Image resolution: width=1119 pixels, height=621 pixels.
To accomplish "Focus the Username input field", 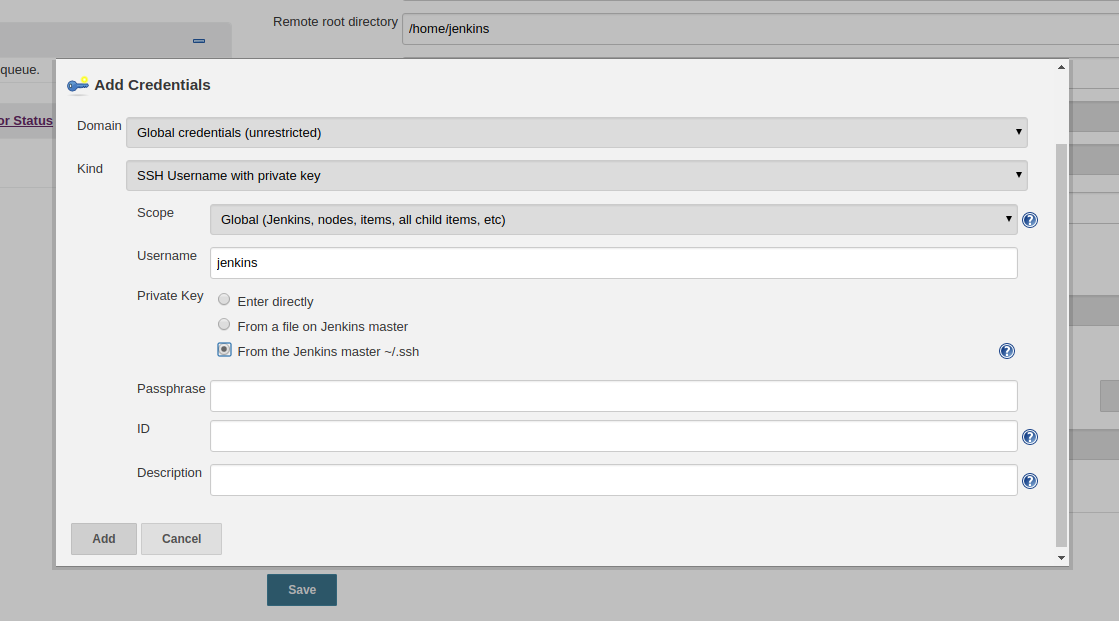I will [614, 263].
